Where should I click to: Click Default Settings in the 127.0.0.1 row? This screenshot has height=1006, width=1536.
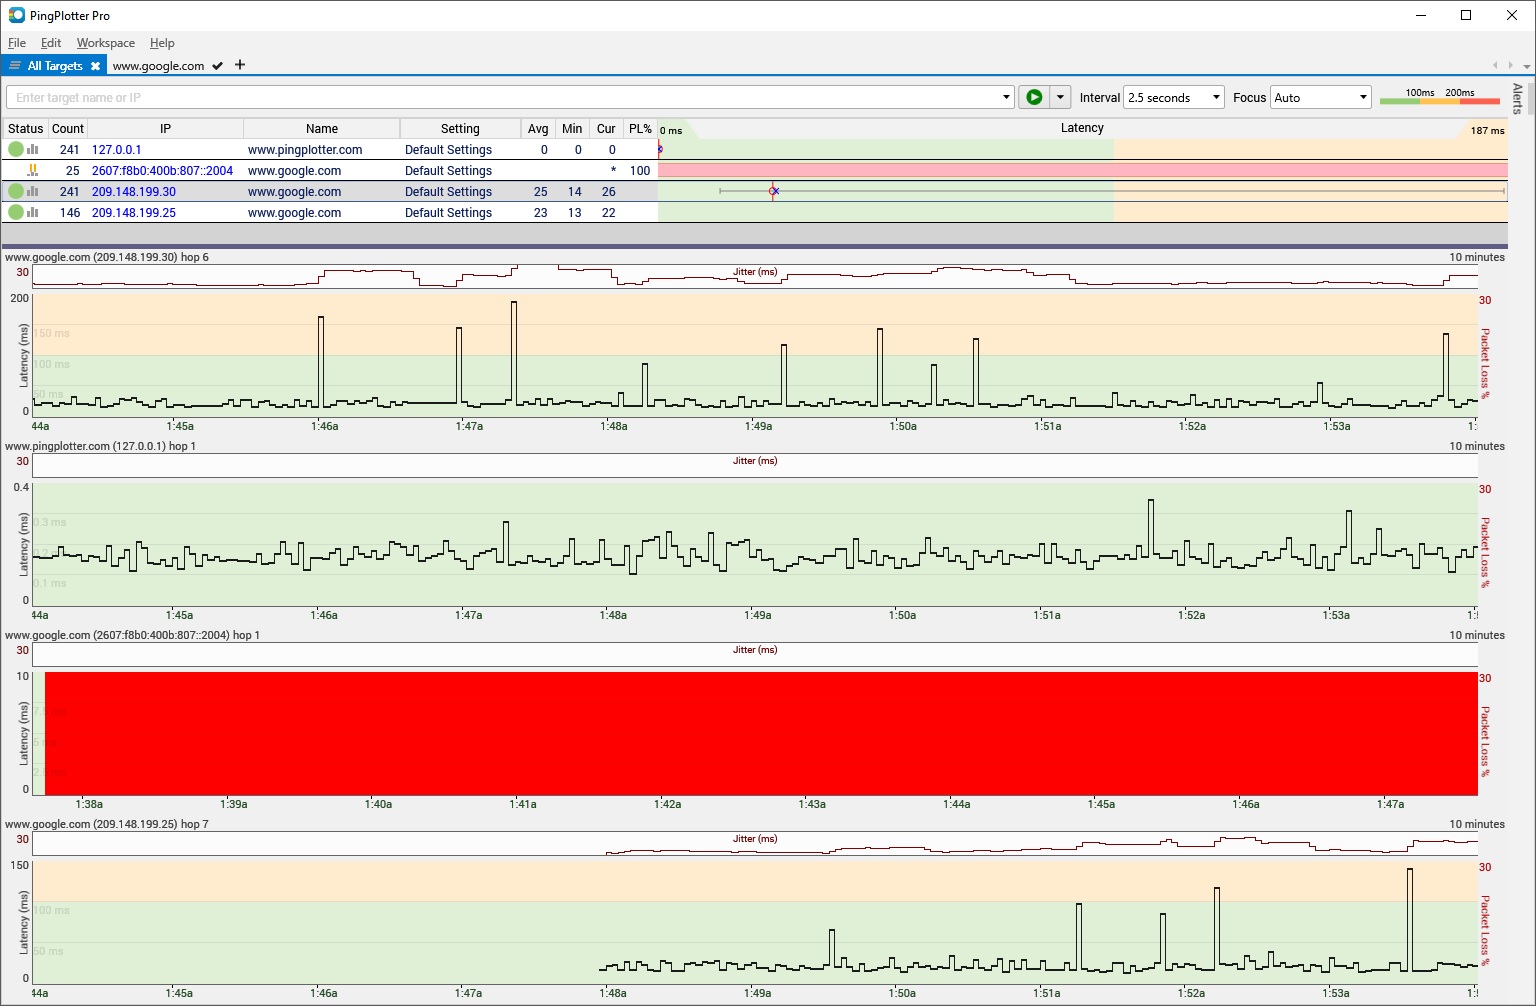pos(448,150)
